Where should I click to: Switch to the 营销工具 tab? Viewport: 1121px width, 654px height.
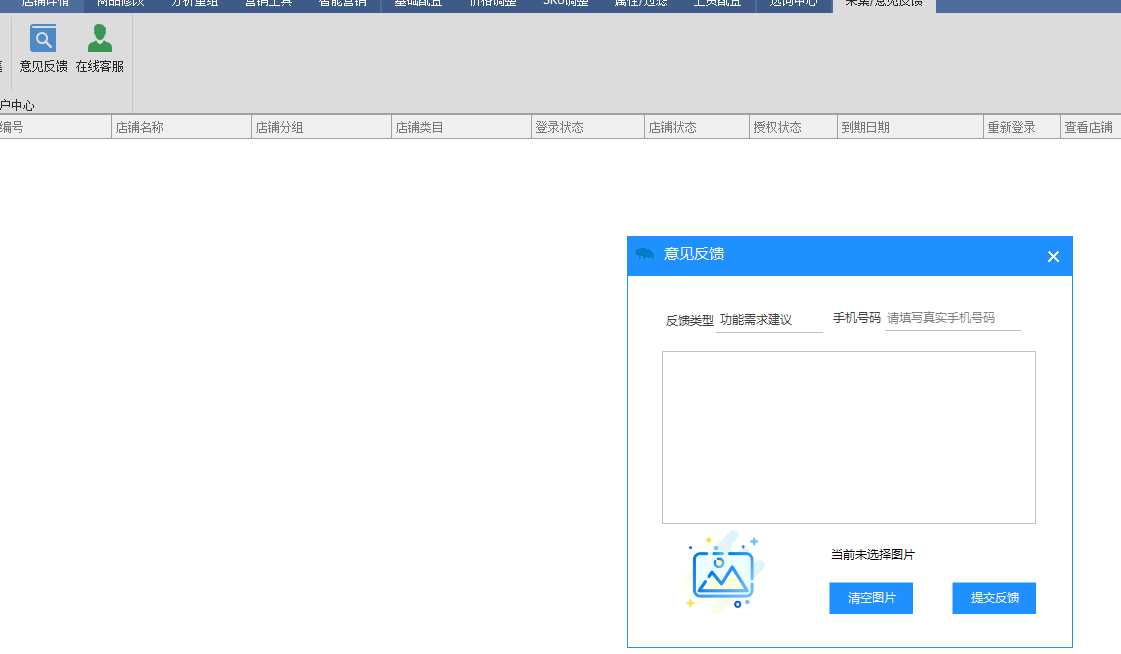click(x=268, y=4)
